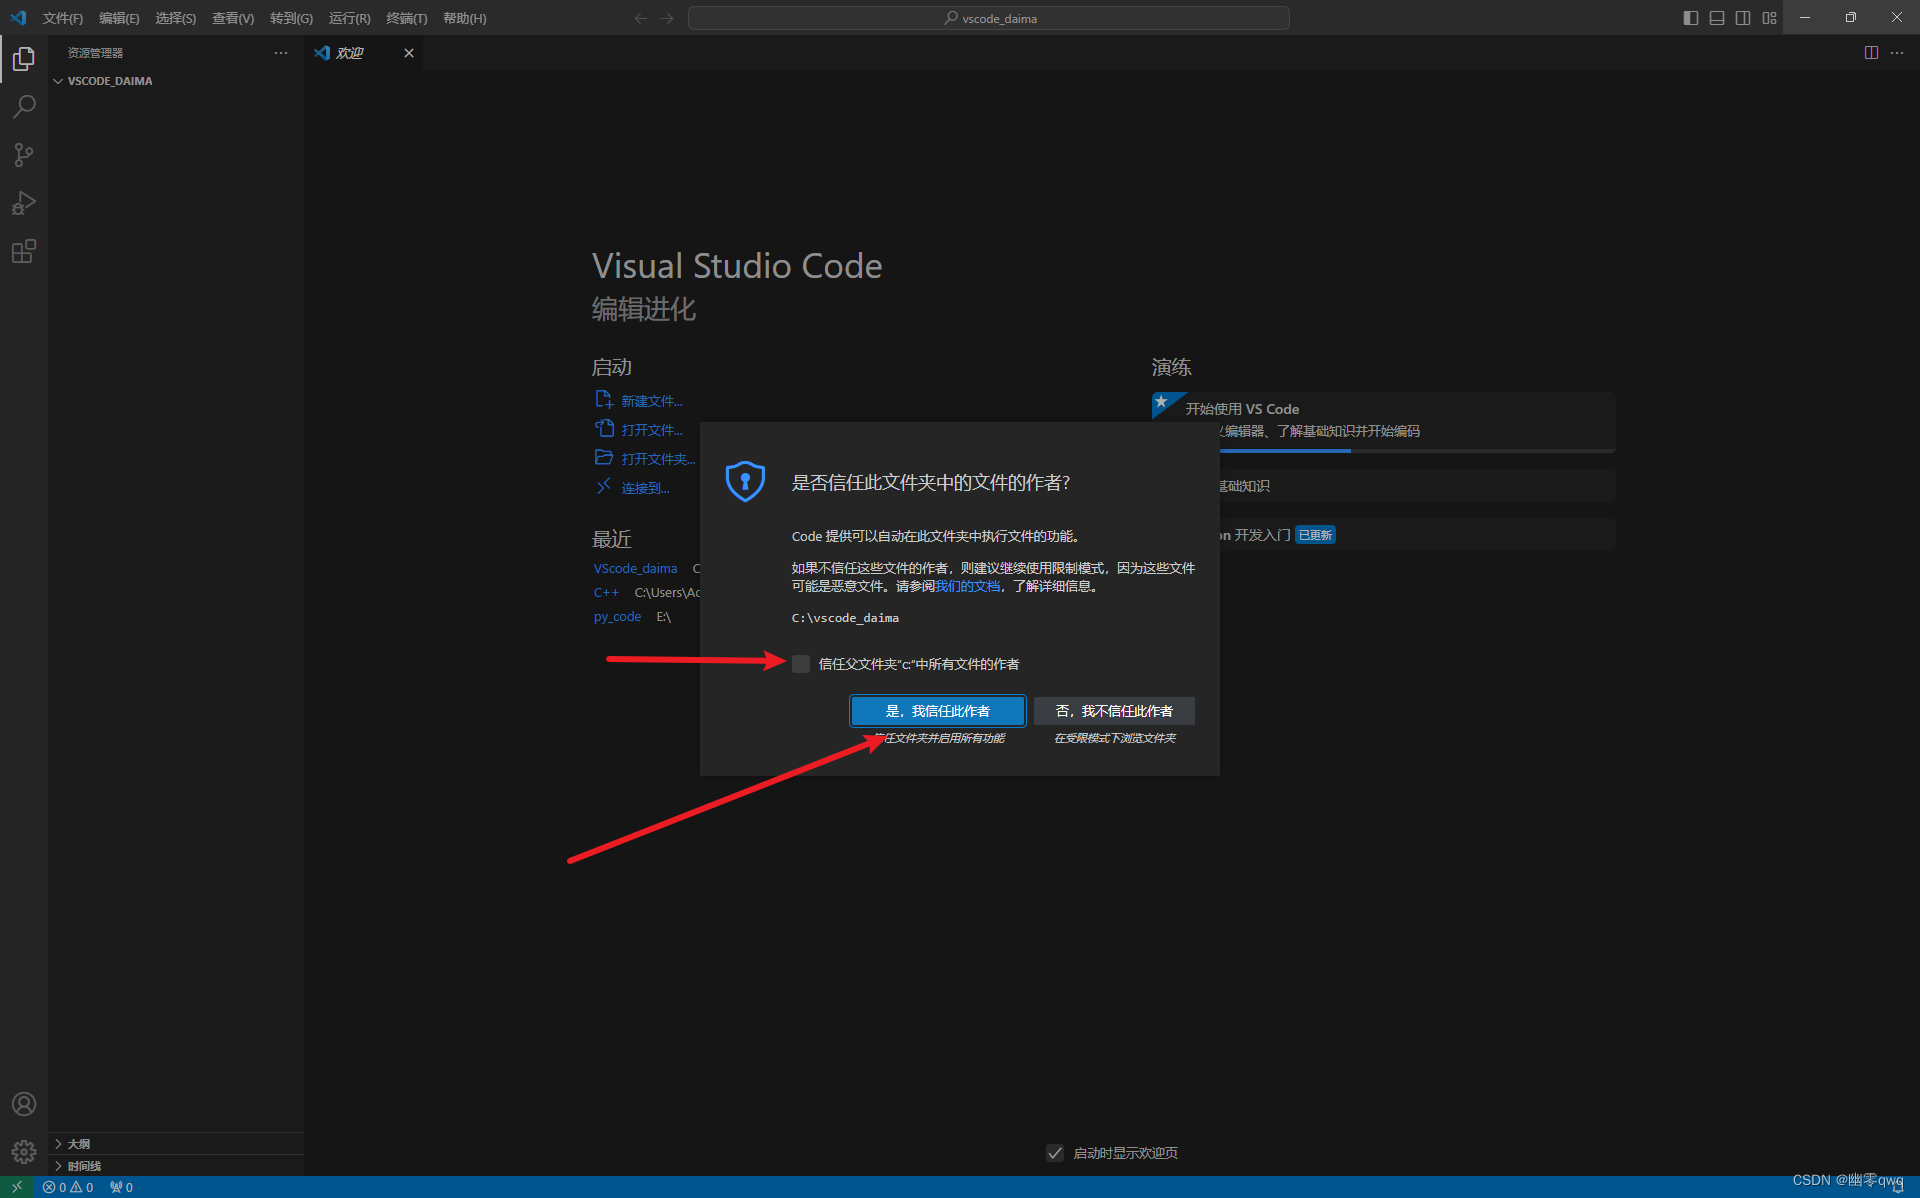The width and height of the screenshot is (1920, 1198).
Task: Close the Welcome tab
Action: pyautogui.click(x=409, y=53)
